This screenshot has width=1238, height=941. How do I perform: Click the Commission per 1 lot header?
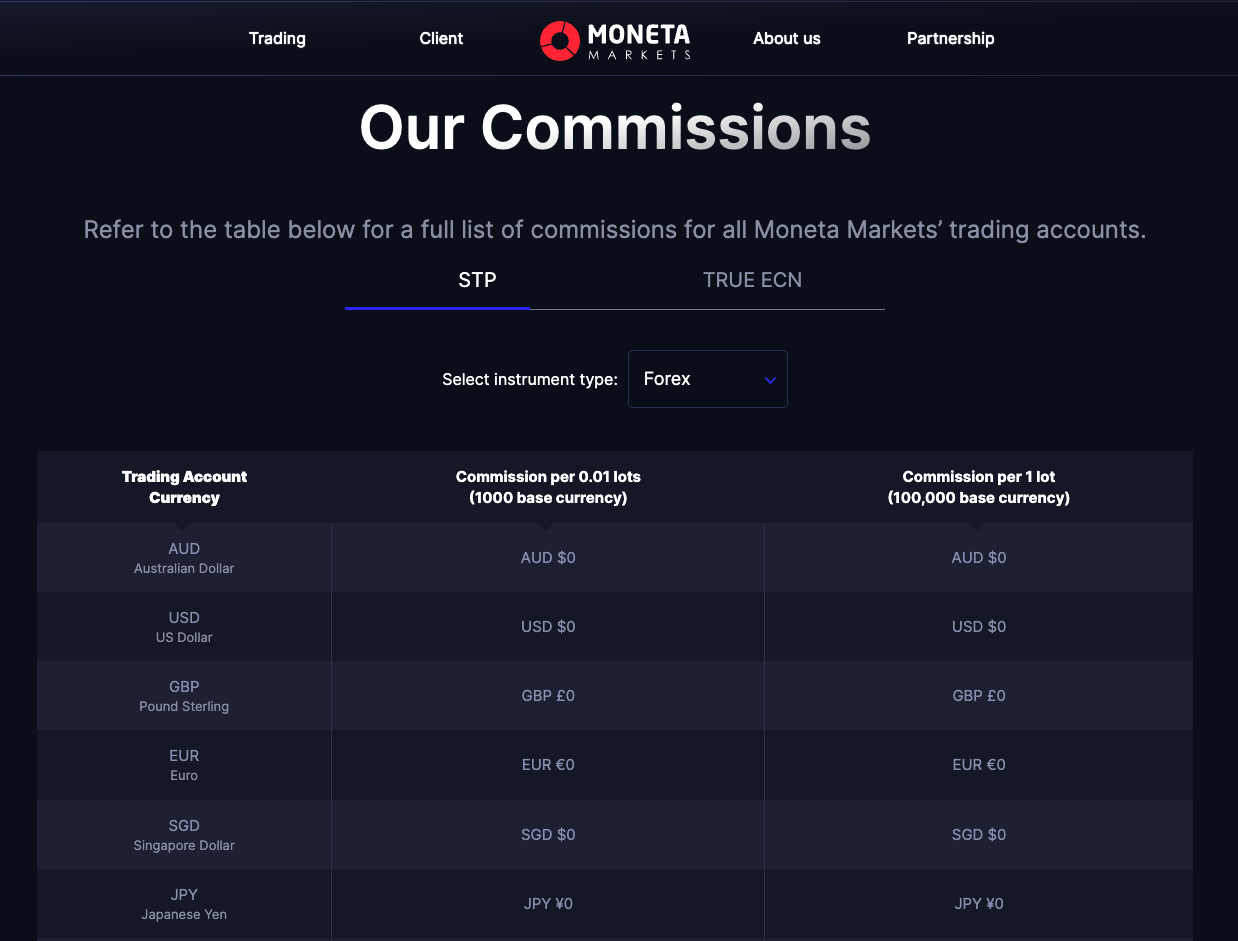[x=979, y=487]
